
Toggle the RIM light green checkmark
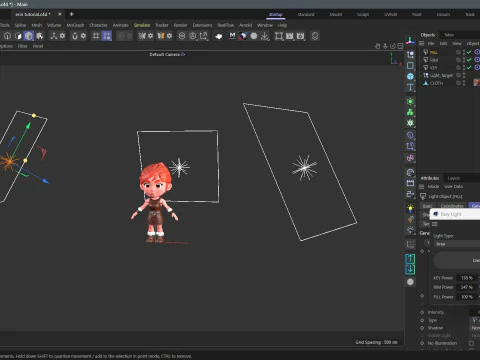469,60
